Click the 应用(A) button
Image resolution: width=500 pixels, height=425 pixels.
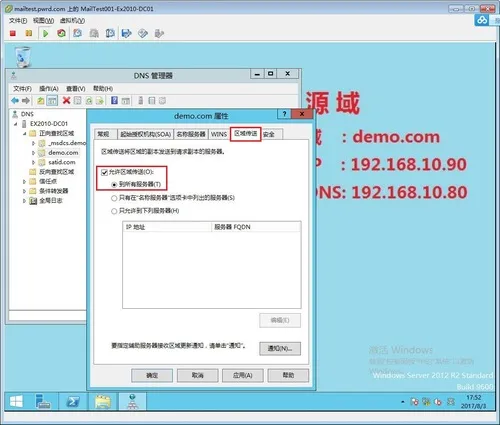243,375
